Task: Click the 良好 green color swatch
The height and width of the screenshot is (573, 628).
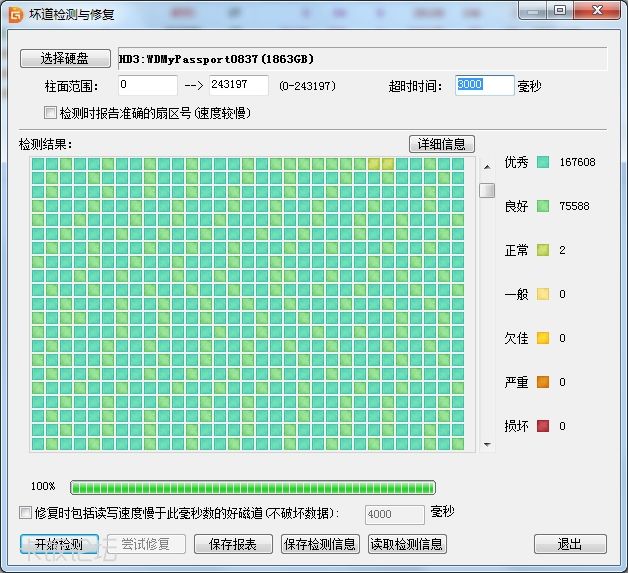Action: [543, 206]
